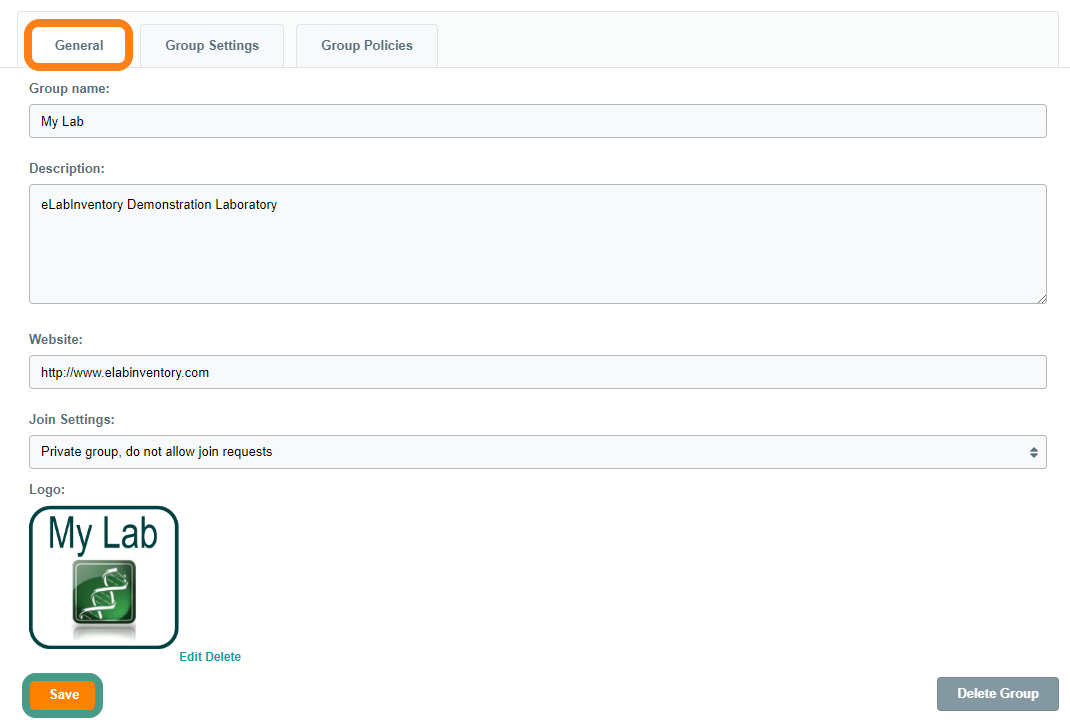Click the "Group name:" label
Screen dimensions: 1070x724
click(x=69, y=89)
